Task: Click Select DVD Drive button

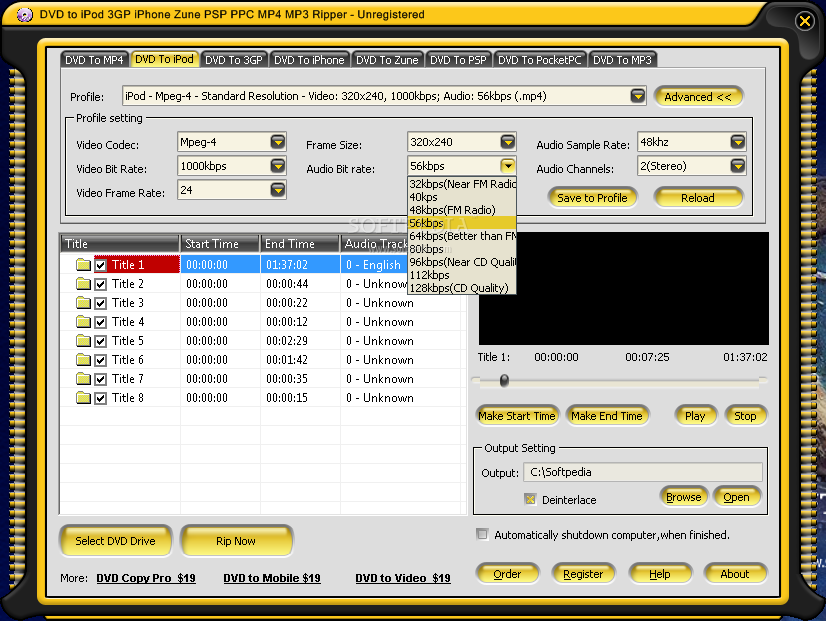Action: click(x=115, y=541)
